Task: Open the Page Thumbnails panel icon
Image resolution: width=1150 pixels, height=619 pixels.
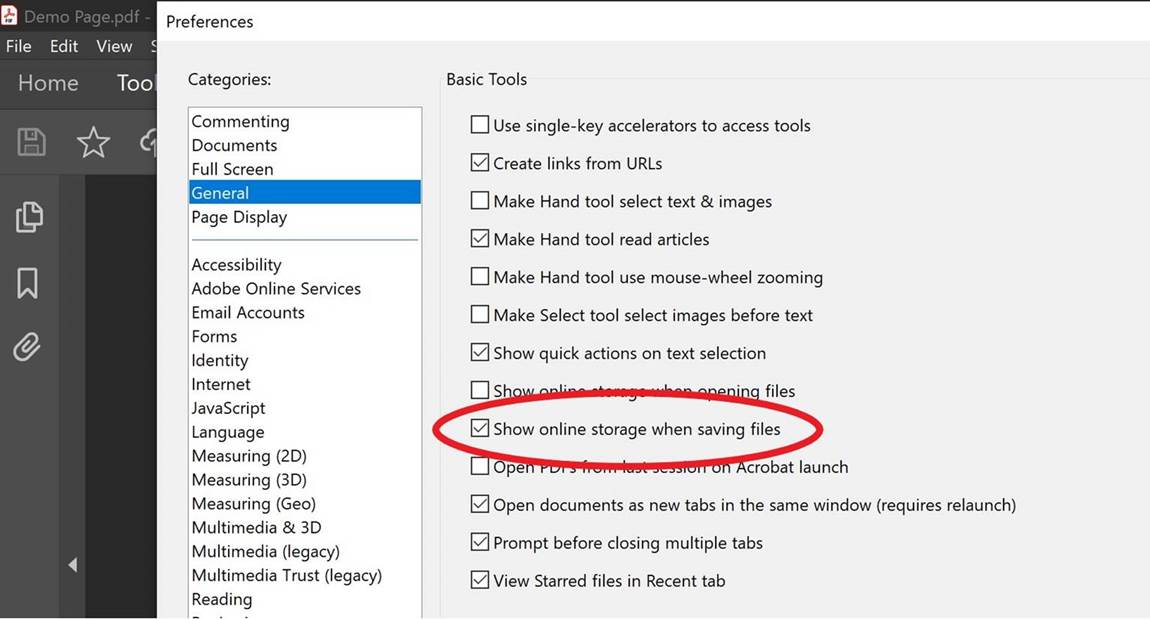Action: click(x=29, y=216)
